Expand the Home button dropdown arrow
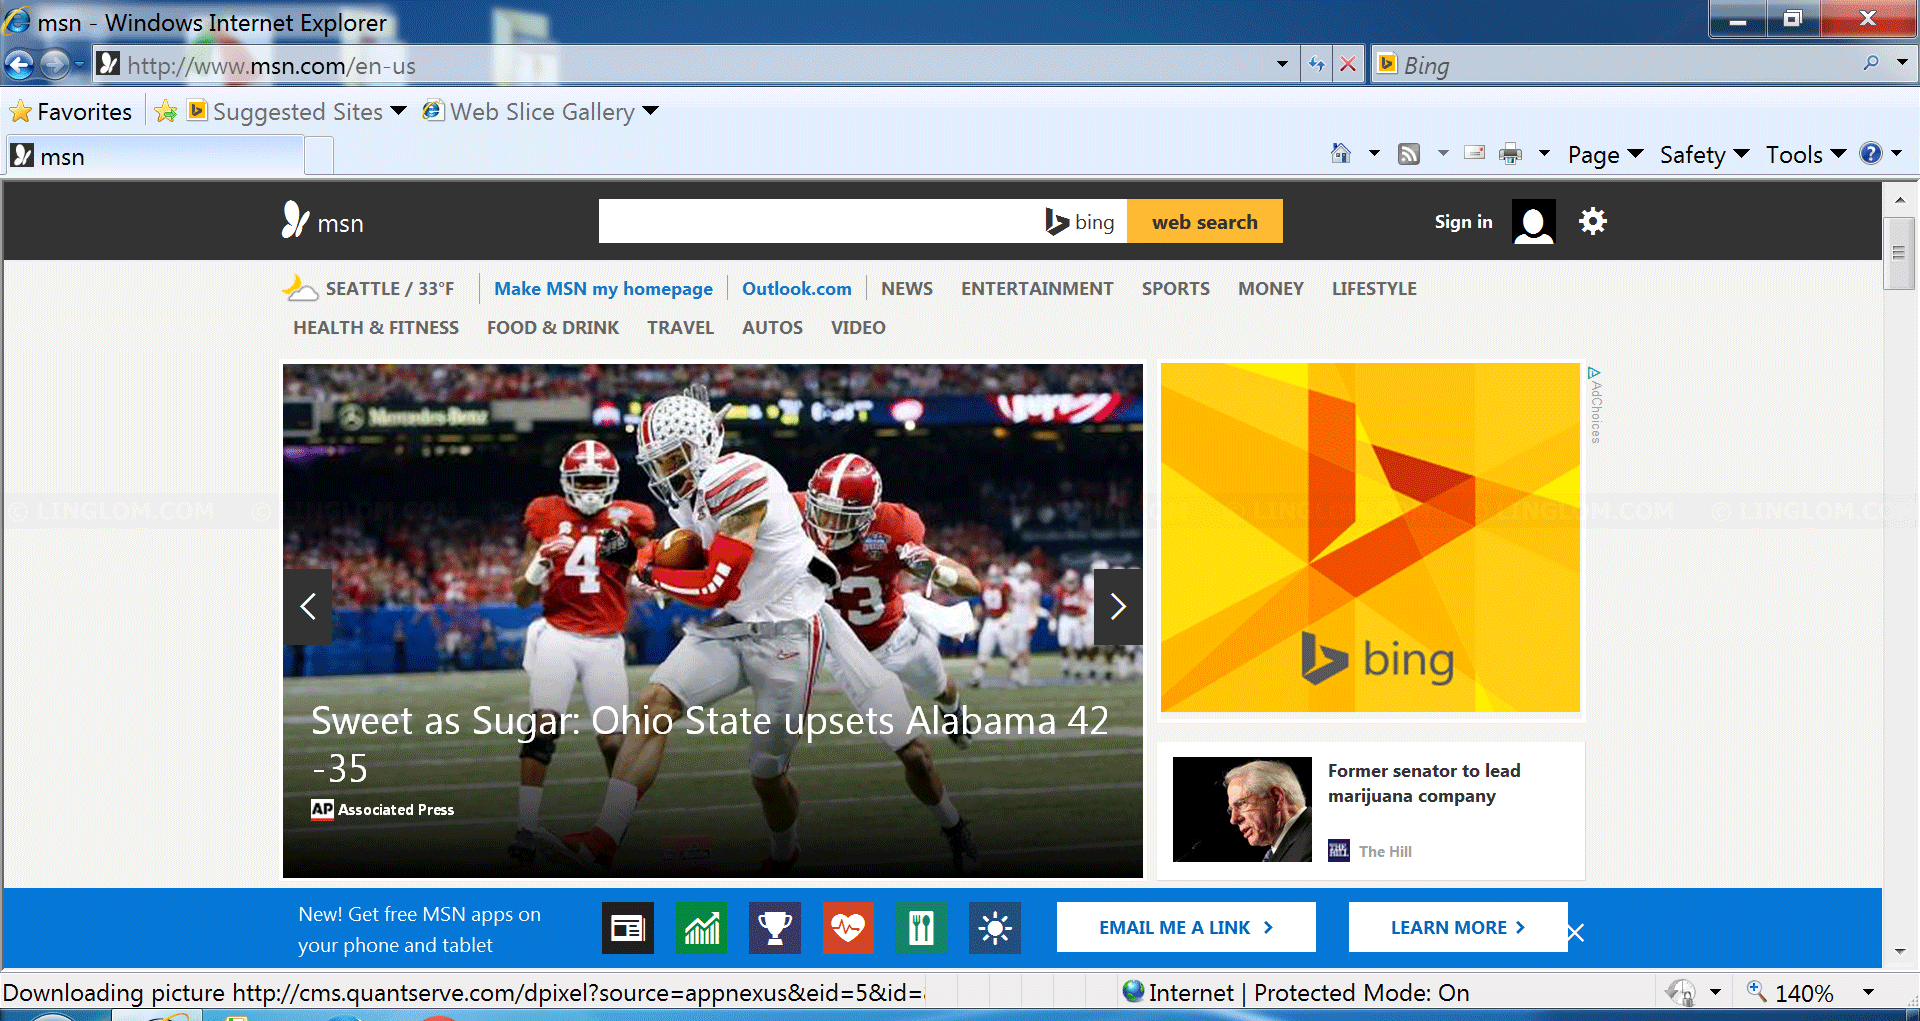 (1374, 153)
